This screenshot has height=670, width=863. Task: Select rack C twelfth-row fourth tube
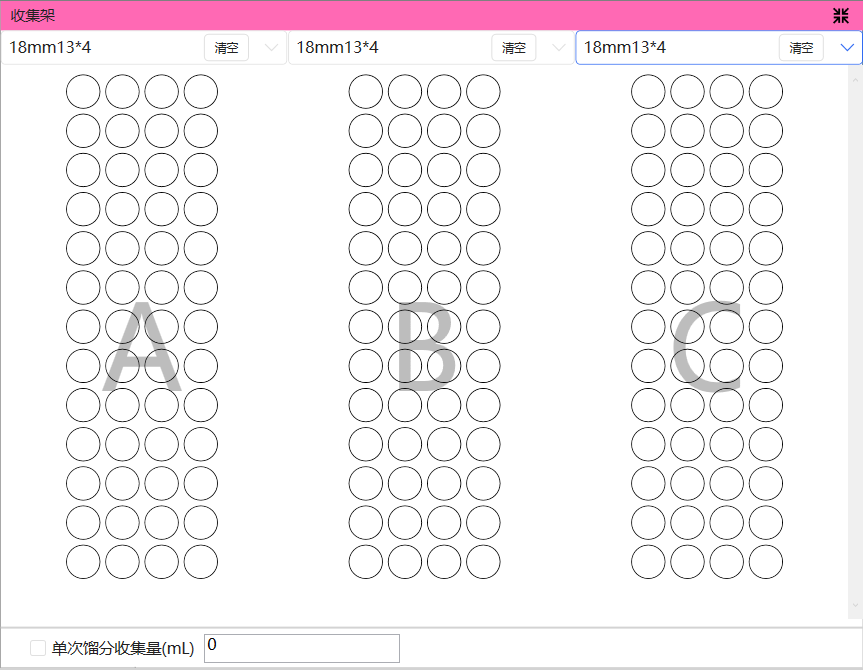(x=766, y=522)
